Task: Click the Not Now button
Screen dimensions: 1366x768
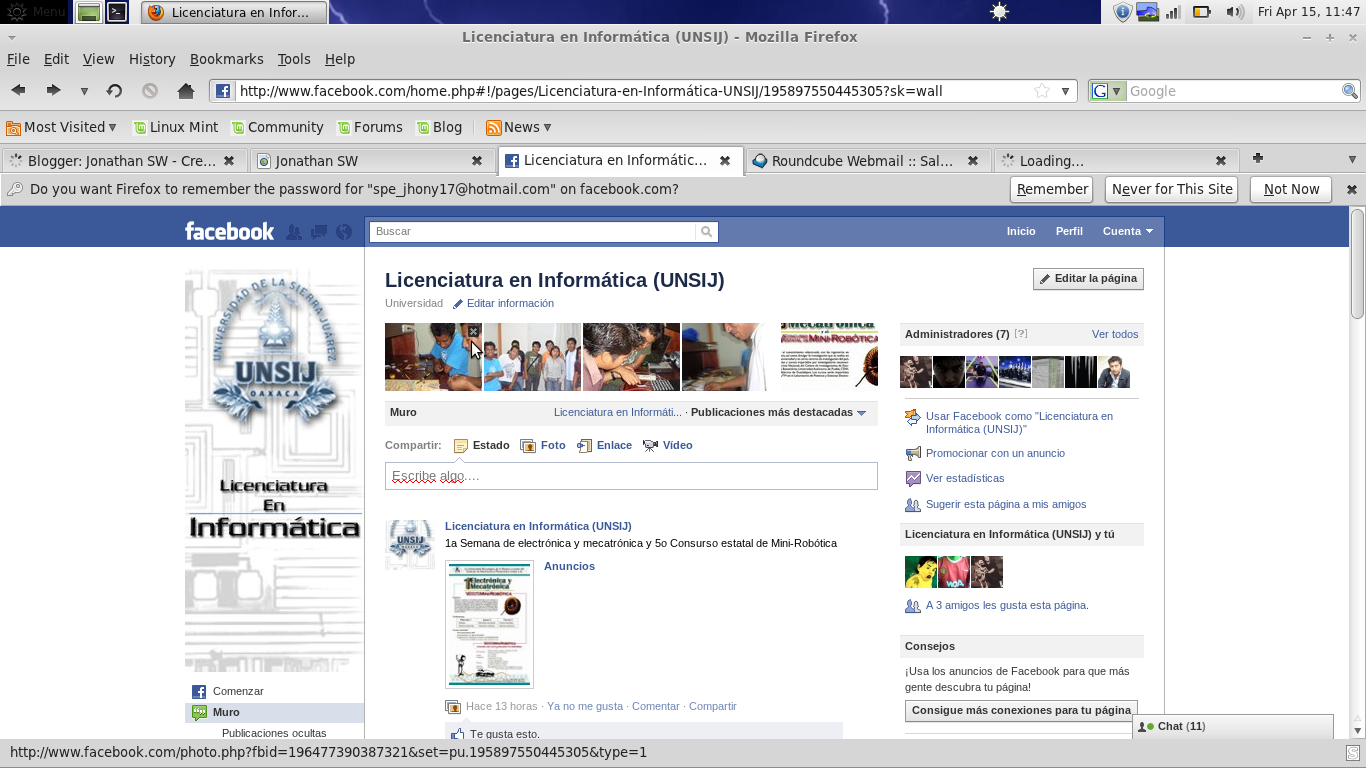Action: [1291, 189]
